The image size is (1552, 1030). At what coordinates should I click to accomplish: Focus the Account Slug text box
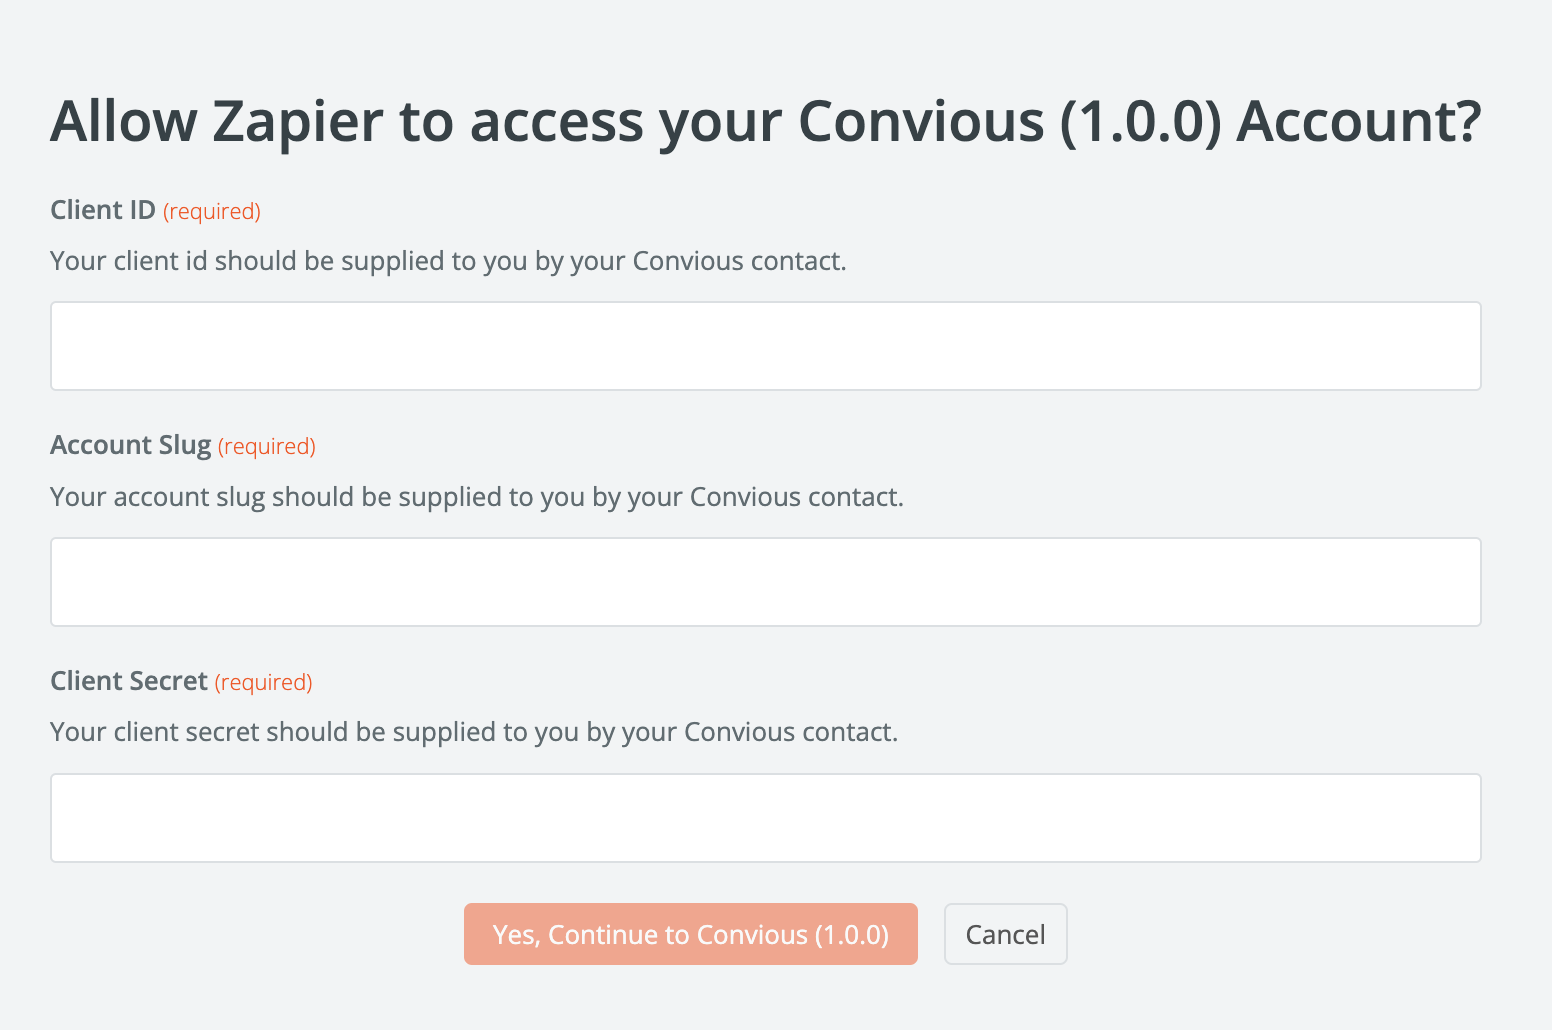click(x=765, y=582)
